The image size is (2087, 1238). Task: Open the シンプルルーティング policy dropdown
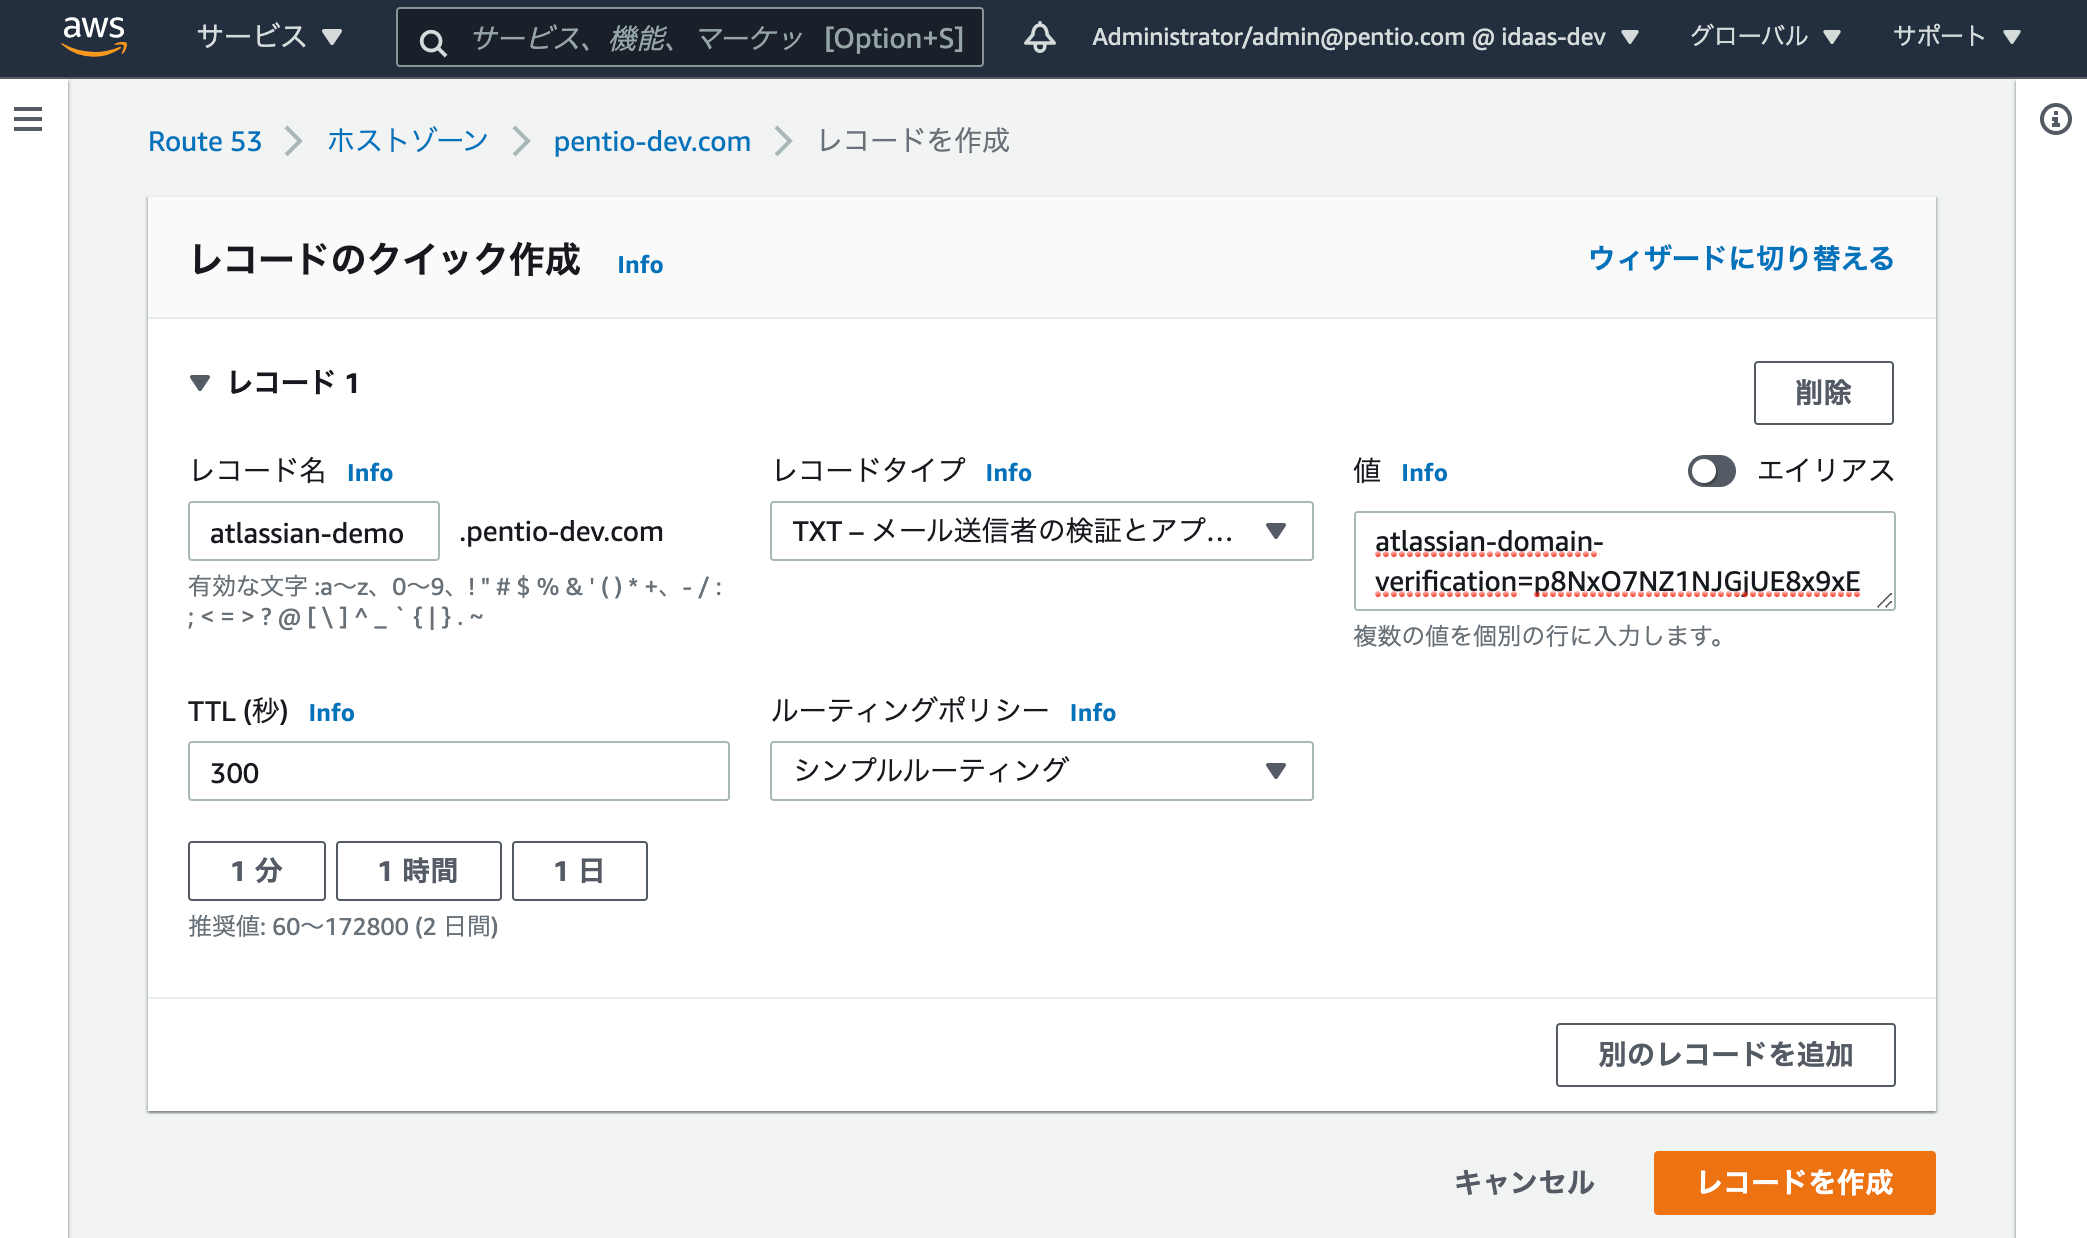tap(1041, 771)
